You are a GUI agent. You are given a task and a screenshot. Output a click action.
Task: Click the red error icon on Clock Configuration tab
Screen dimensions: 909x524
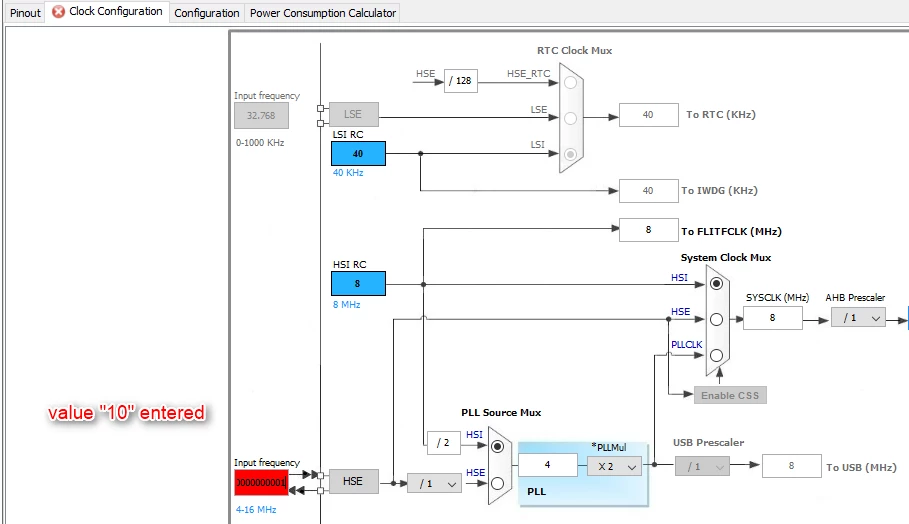pos(59,12)
